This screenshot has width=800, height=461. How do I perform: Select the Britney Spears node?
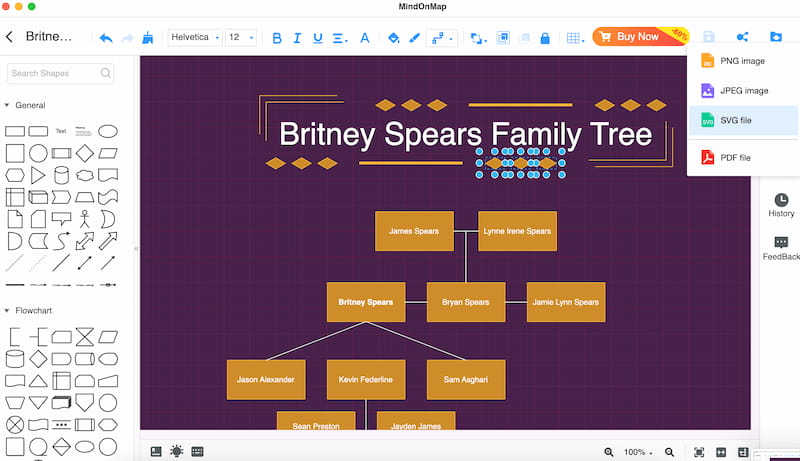click(x=366, y=302)
